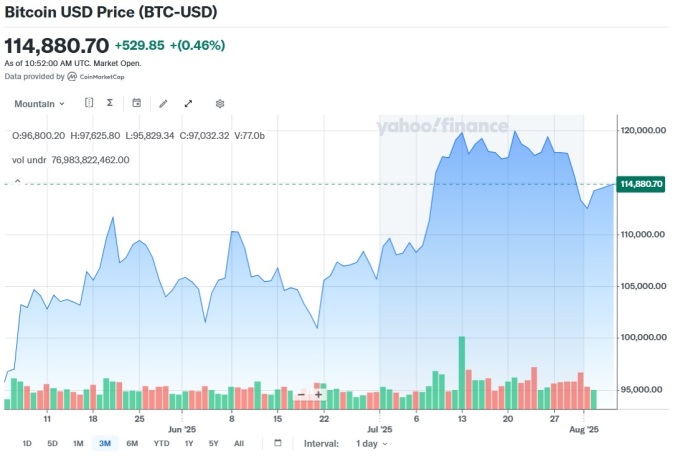Open chart settings gear
The image size is (680, 458).
(x=220, y=103)
